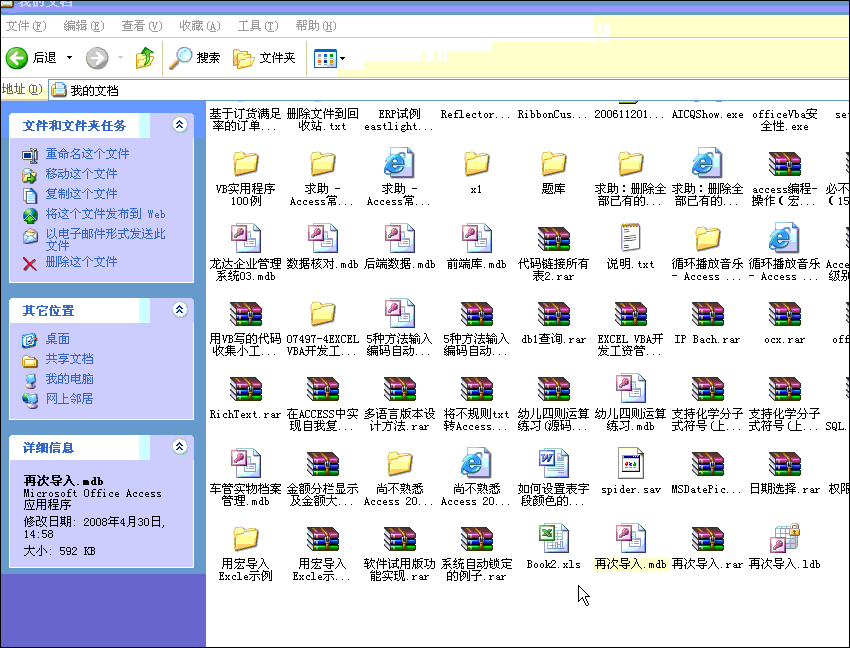The height and width of the screenshot is (648, 850).
Task: Click 将这个文件发布到 Web link
Action: (106, 214)
